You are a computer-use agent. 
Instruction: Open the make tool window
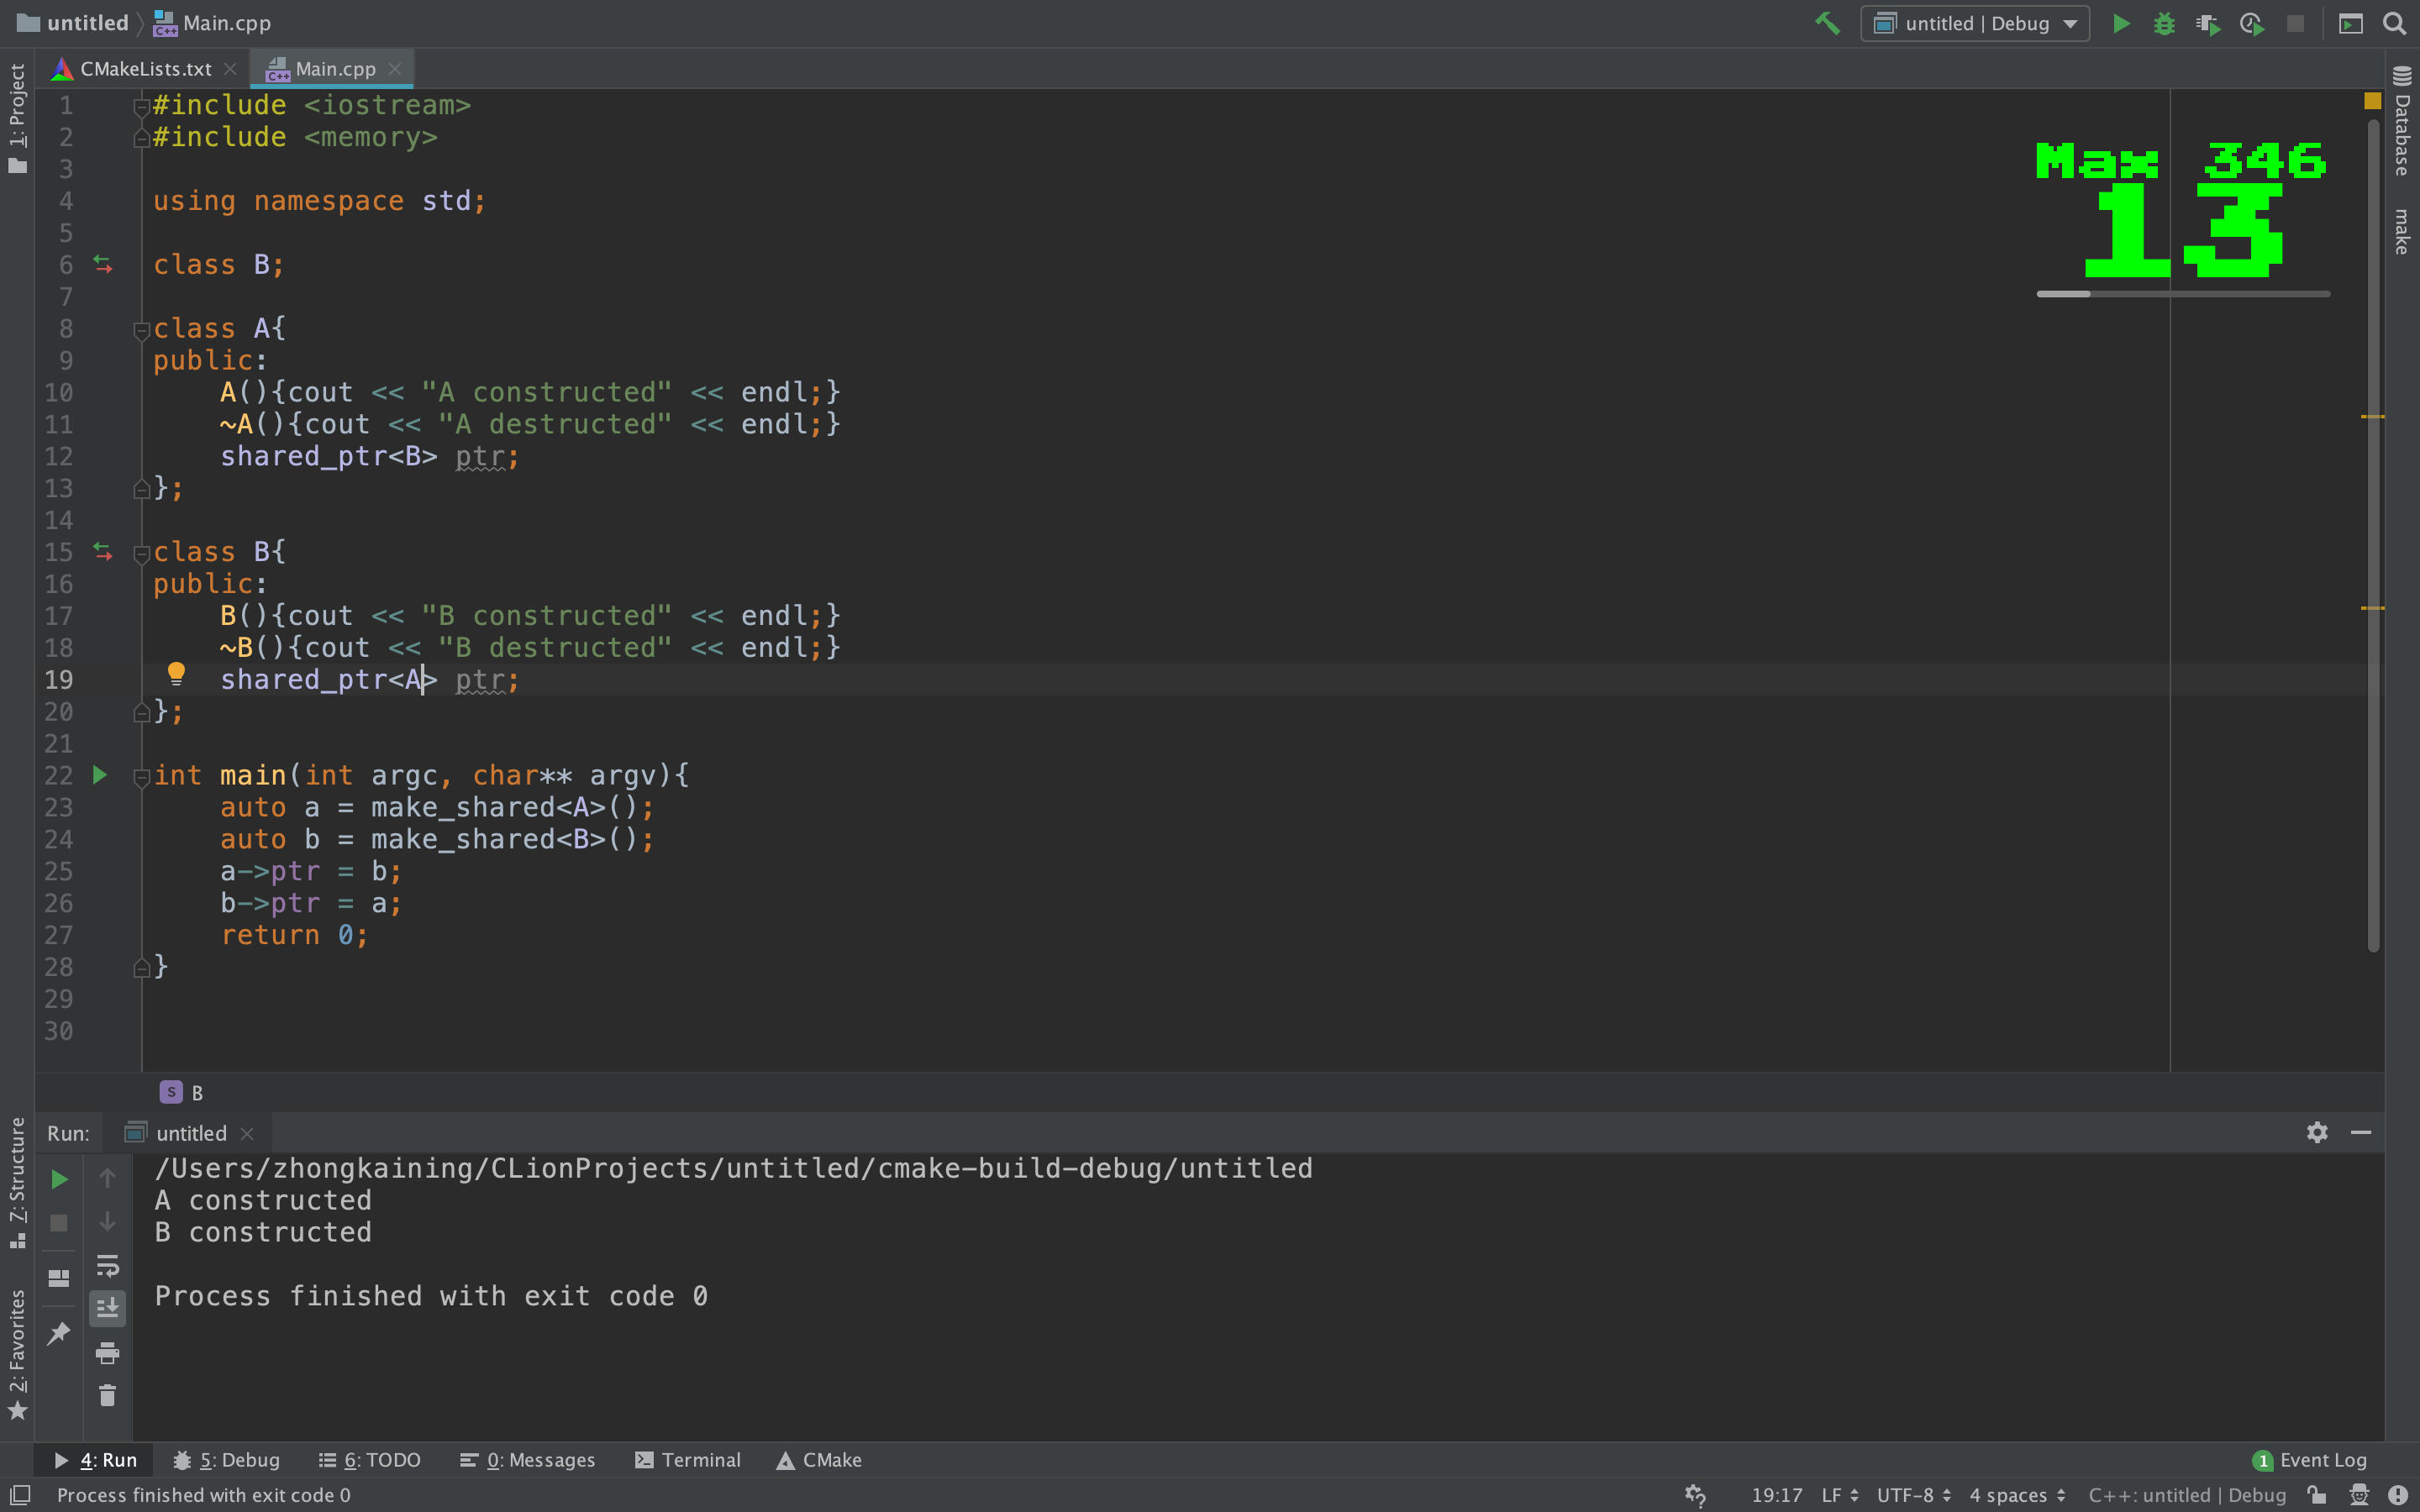2402,231
